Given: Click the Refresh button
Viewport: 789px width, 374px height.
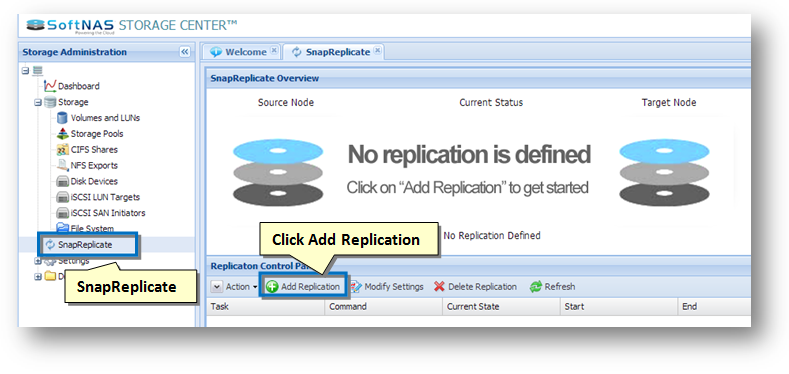Looking at the screenshot, I should (553, 287).
